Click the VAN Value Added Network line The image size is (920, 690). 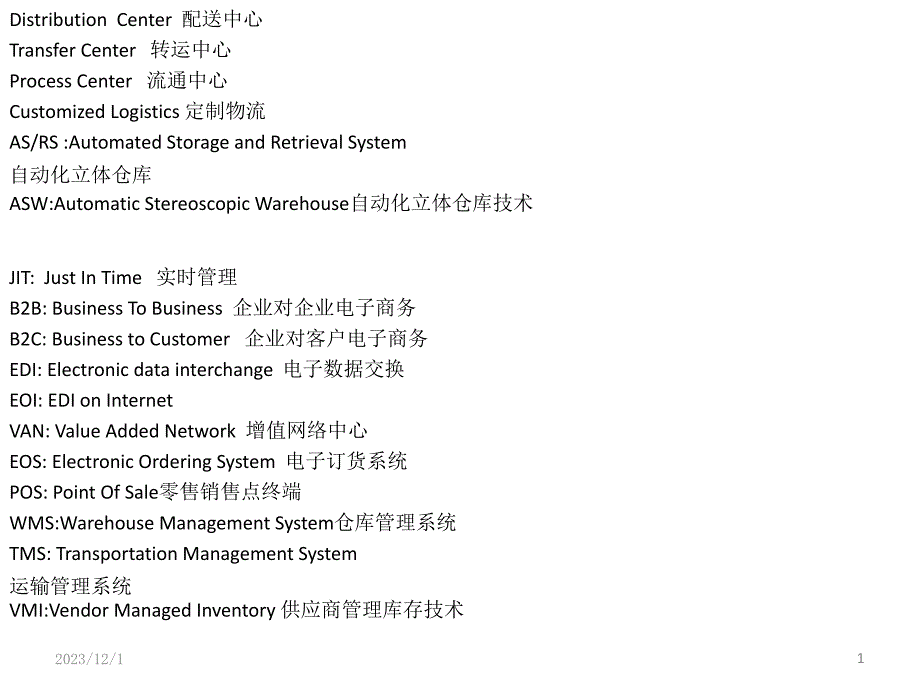click(188, 431)
